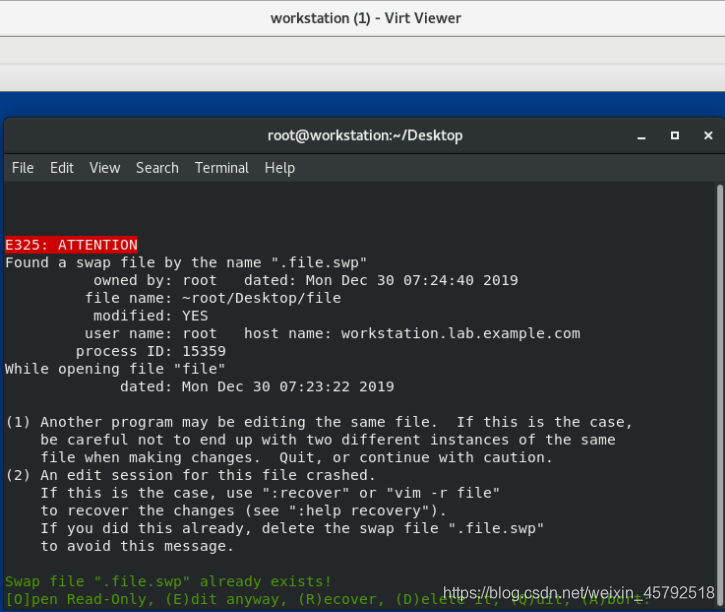Viewport: 725px width, 612px height.
Task: Click the text 'process ID: 15359'
Action: (151, 351)
